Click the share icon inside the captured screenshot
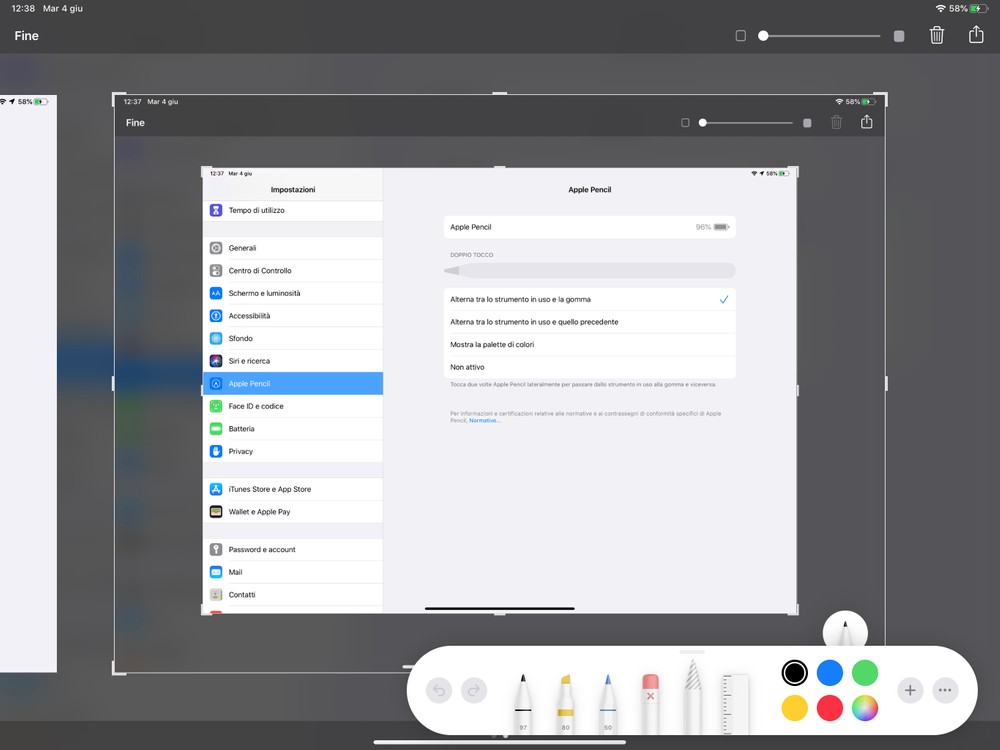 tap(866, 122)
